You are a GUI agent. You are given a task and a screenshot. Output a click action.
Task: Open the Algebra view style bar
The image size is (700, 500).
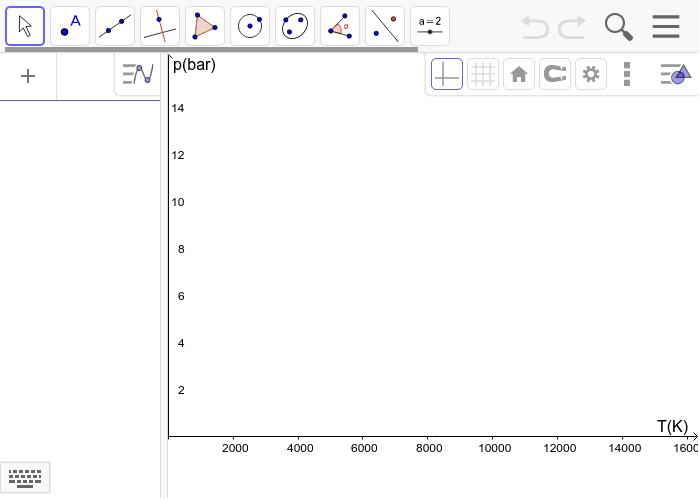(138, 74)
